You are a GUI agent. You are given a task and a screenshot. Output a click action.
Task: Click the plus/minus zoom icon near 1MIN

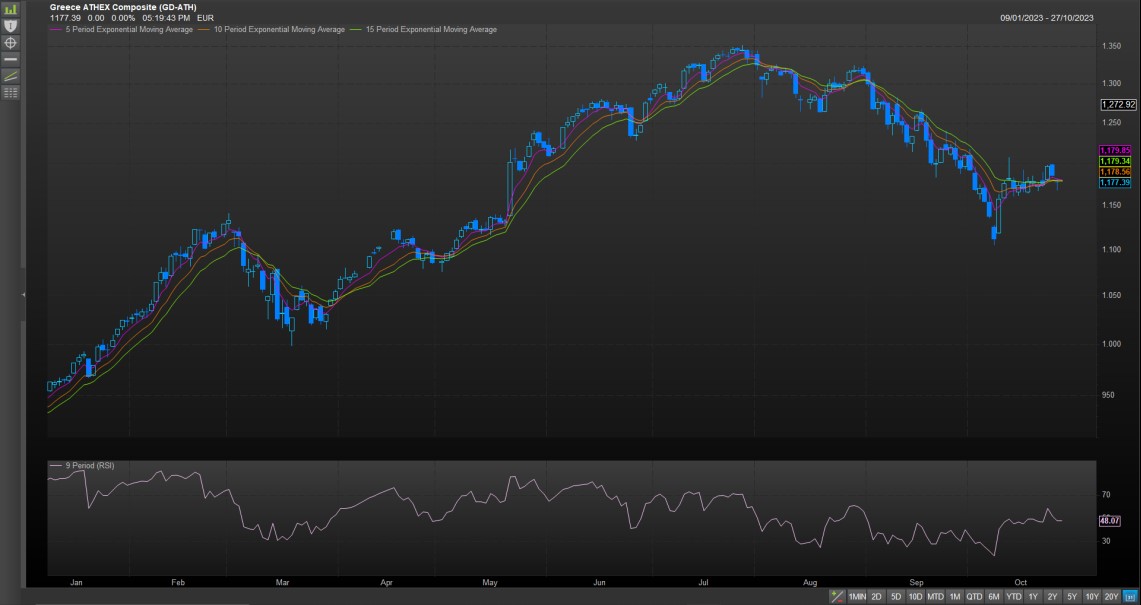coord(838,597)
